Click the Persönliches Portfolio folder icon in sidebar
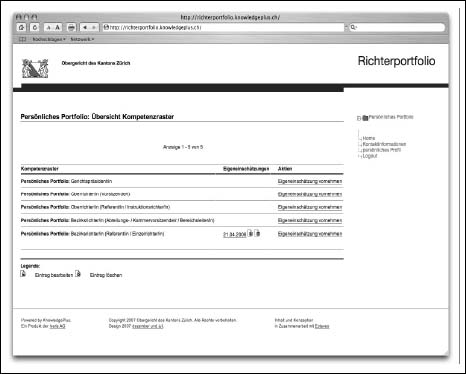This screenshot has width=466, height=374. pos(365,118)
